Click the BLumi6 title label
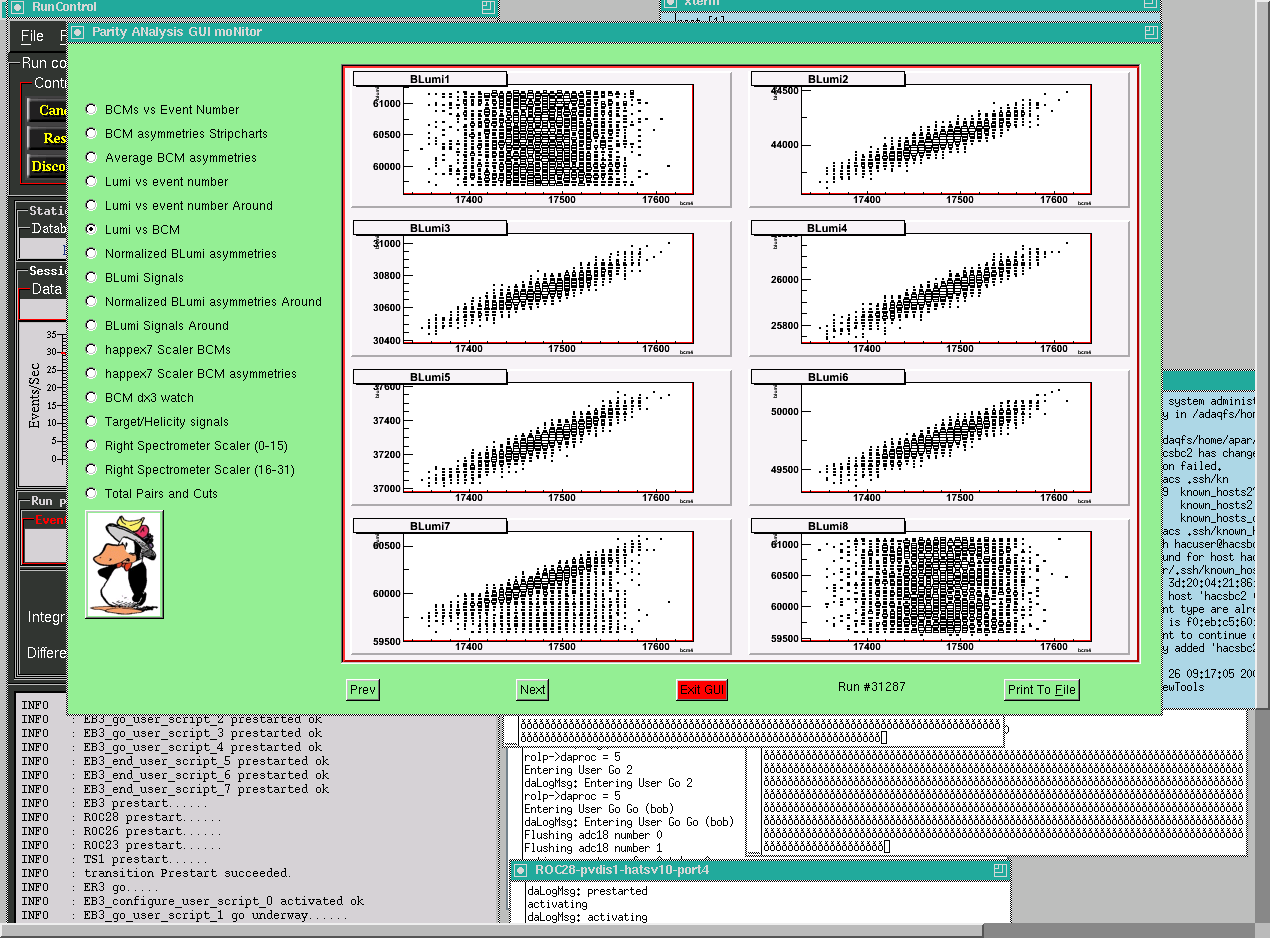Screen dimensions: 1270x938 (x=828, y=377)
